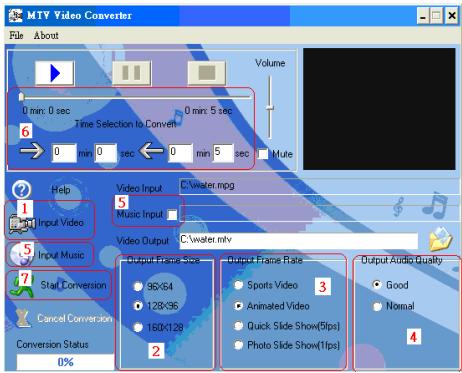Viewport: 462px width, 373px height.
Task: Click the start time seconds field
Action: (106, 153)
